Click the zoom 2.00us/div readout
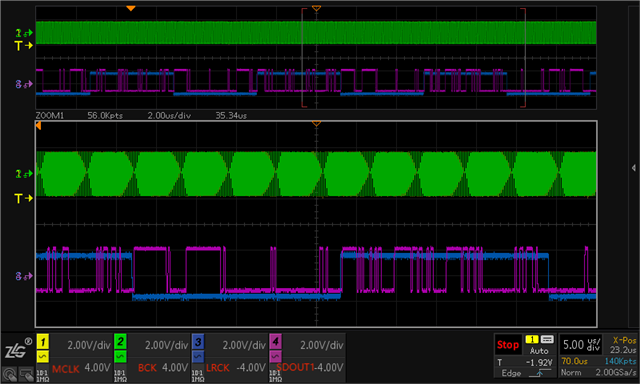The height and width of the screenshot is (384, 640). click(169, 115)
